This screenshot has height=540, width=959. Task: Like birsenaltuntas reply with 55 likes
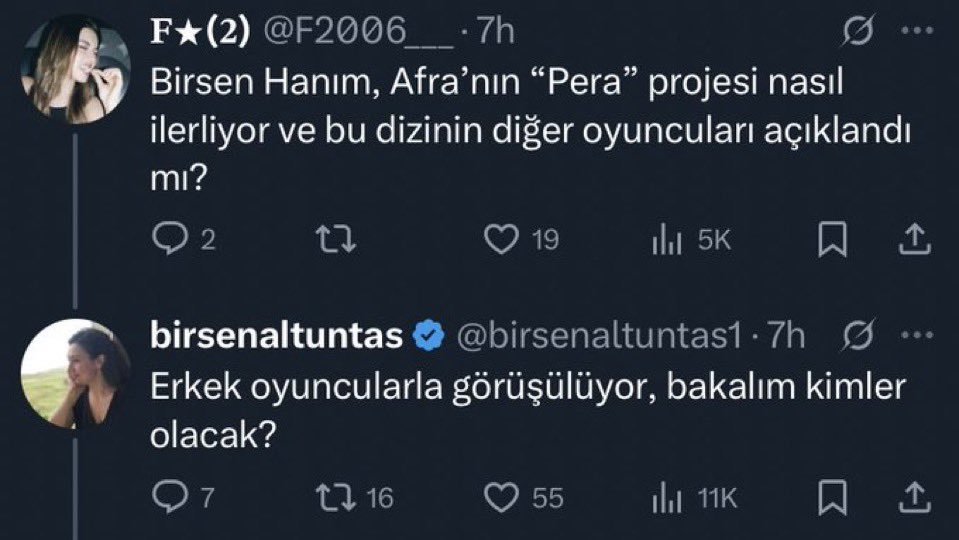coord(499,496)
